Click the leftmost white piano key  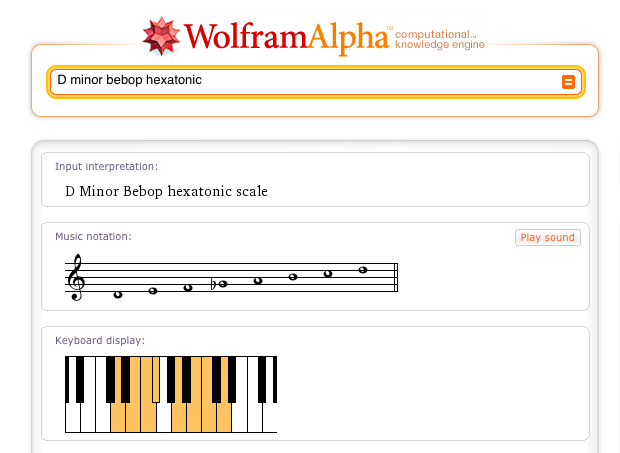point(73,417)
